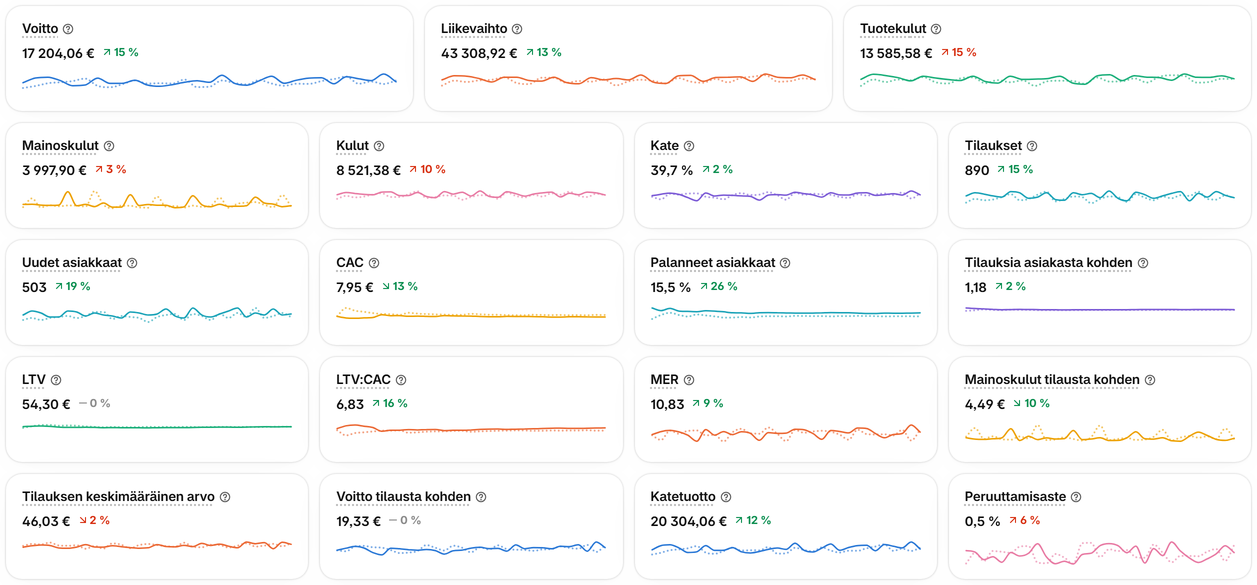The height and width of the screenshot is (585, 1257).
Task: Select the Kate value 39,7 %
Action: coord(672,170)
